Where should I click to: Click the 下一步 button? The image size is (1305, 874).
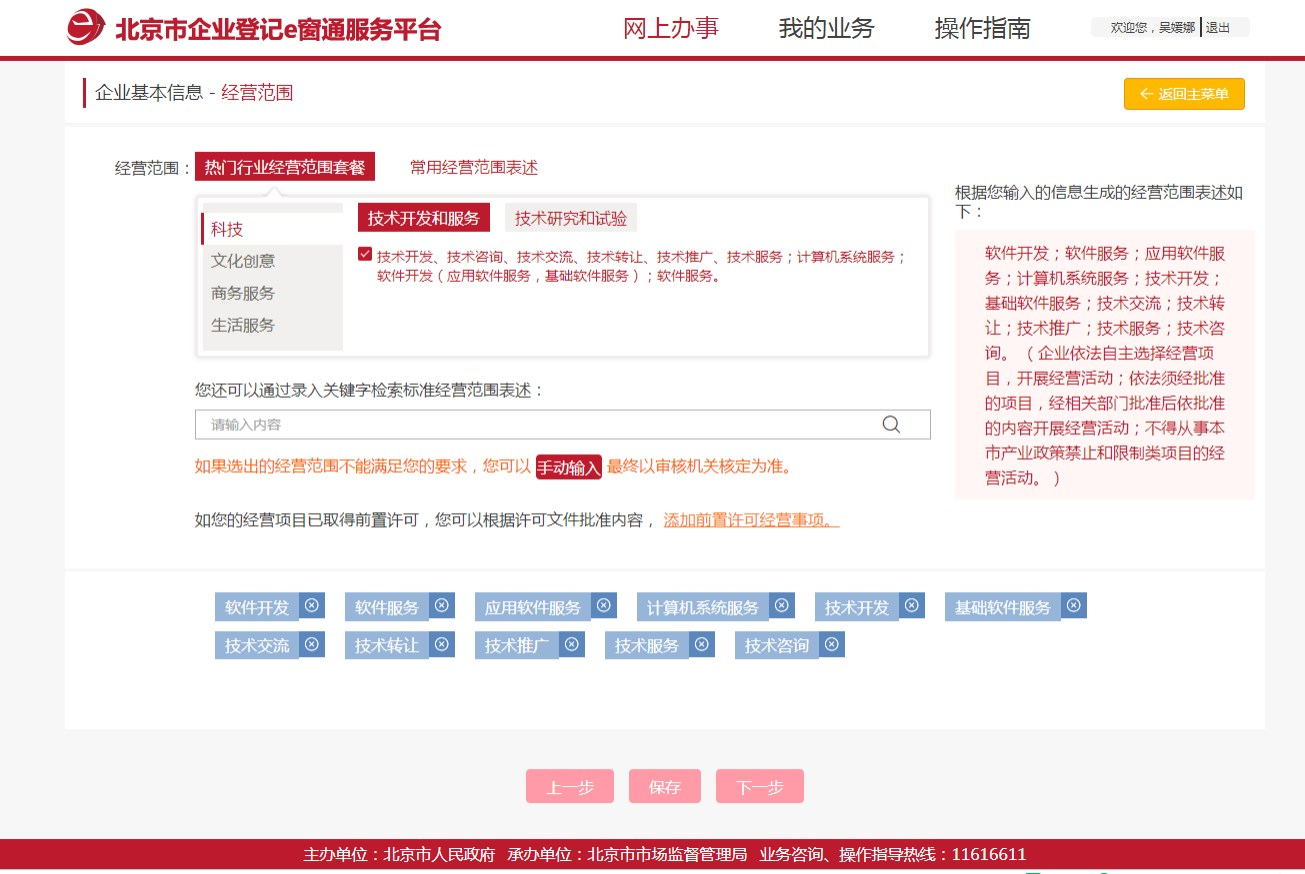coord(759,787)
